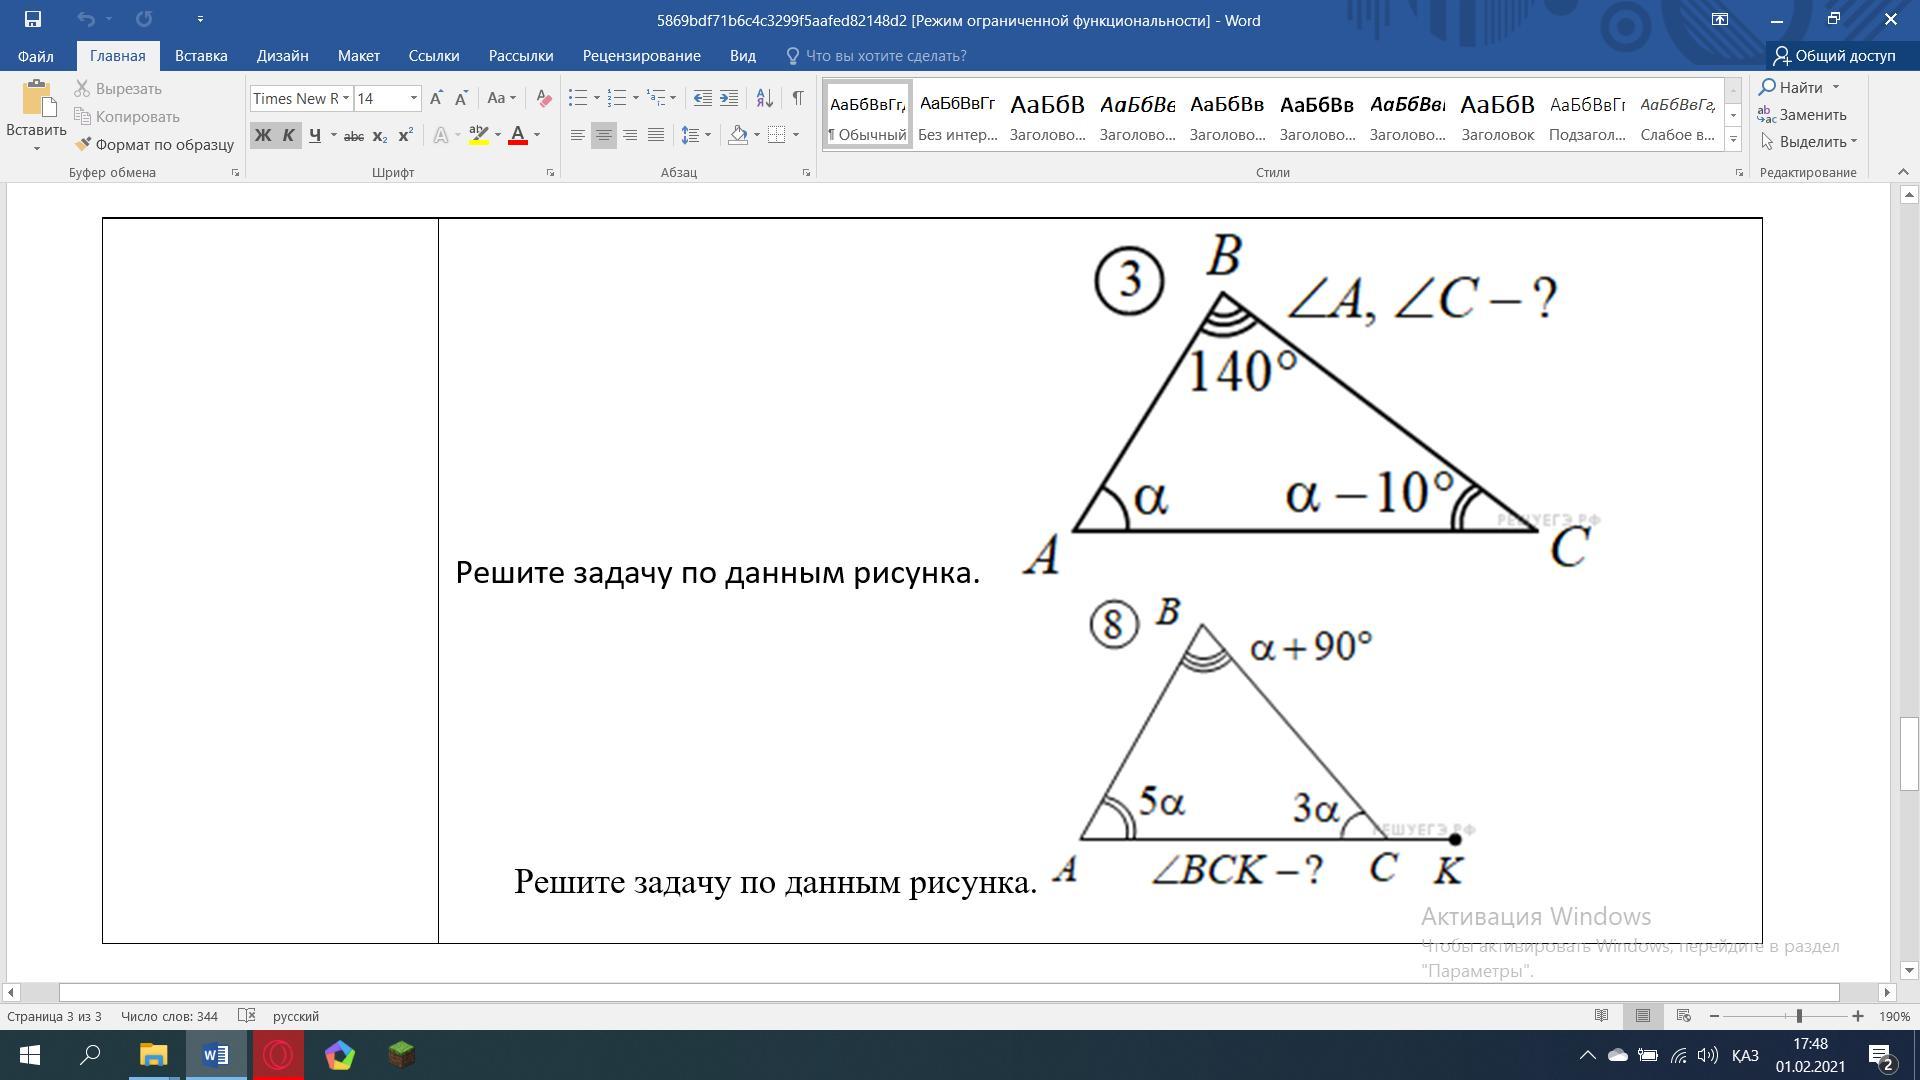Click the page count 'Страница 3 из 3'
Image resolution: width=1920 pixels, height=1080 pixels.
[x=54, y=1016]
